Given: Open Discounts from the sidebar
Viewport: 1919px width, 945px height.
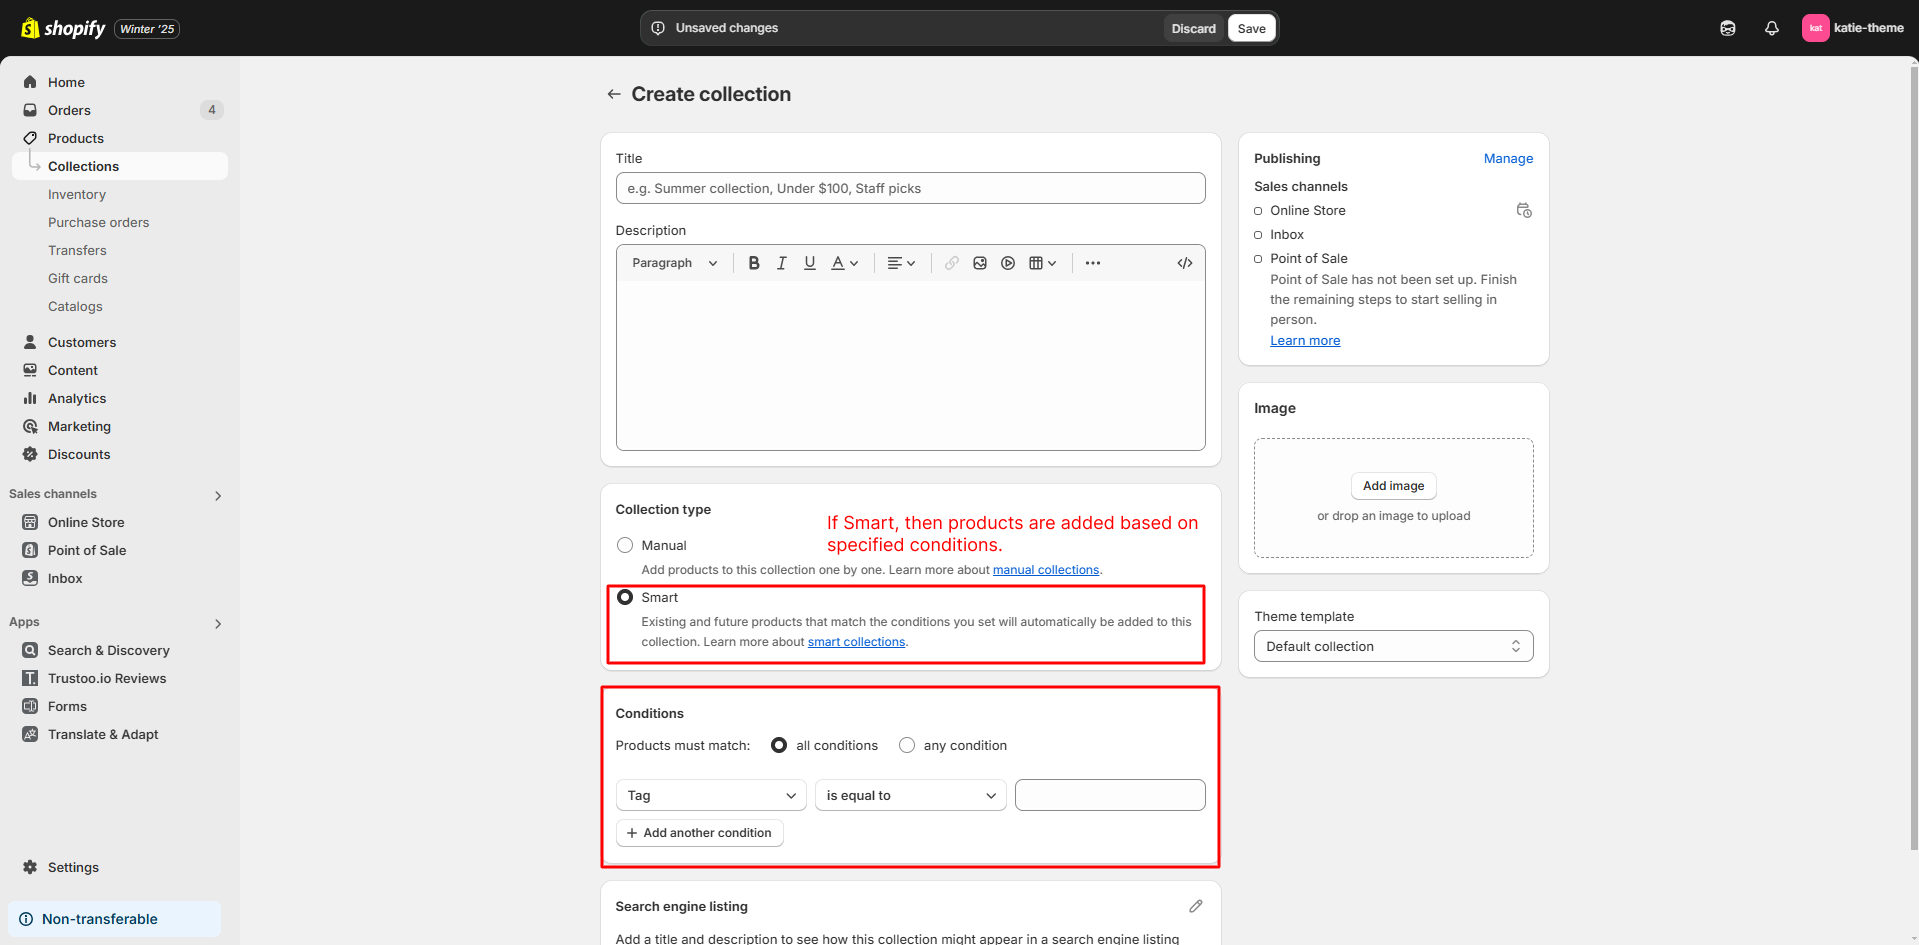Looking at the screenshot, I should point(79,454).
